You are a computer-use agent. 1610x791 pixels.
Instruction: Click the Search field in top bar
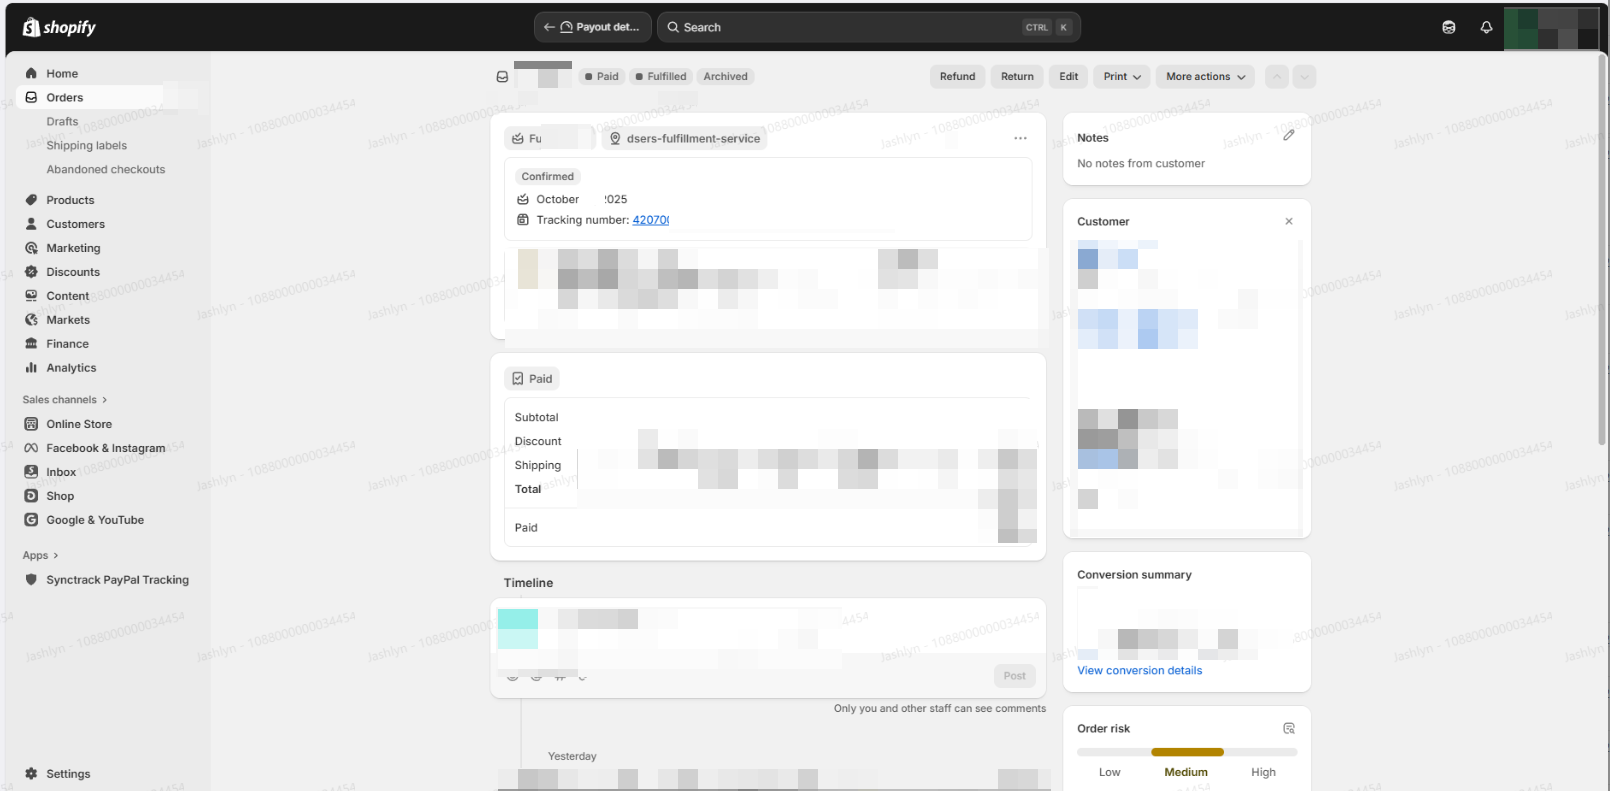850,27
